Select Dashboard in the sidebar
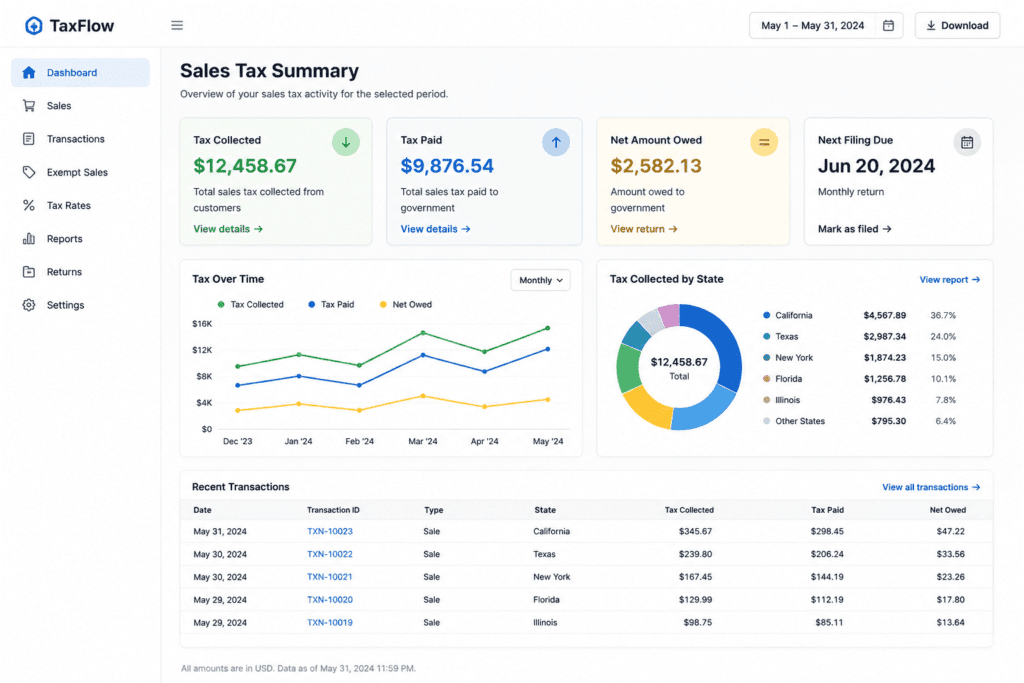The image size is (1024, 683). pos(80,72)
